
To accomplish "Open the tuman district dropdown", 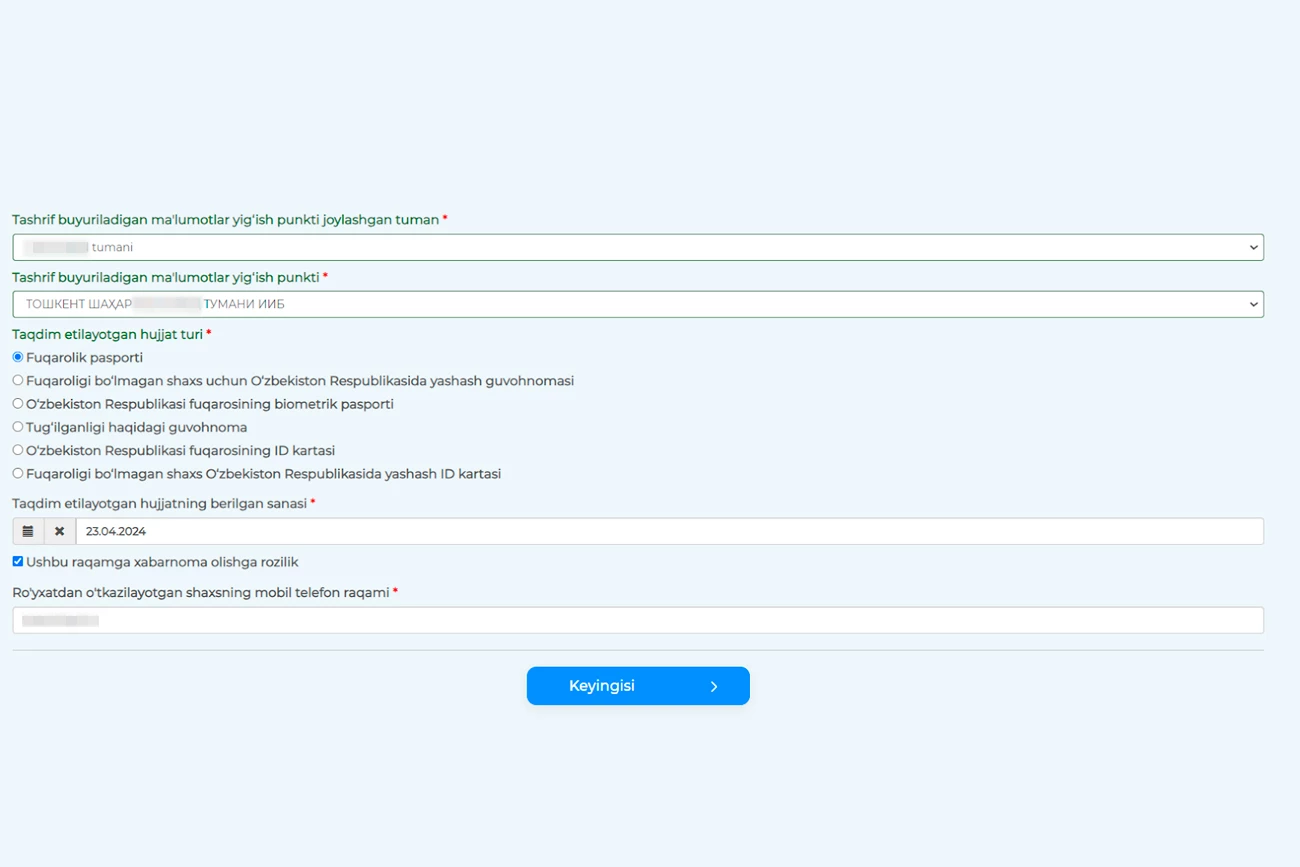I will (638, 247).
